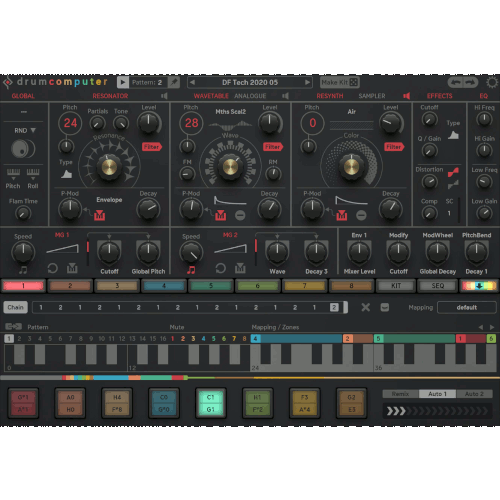Open the EQ tab
500x500 pixels.
[x=484, y=96]
